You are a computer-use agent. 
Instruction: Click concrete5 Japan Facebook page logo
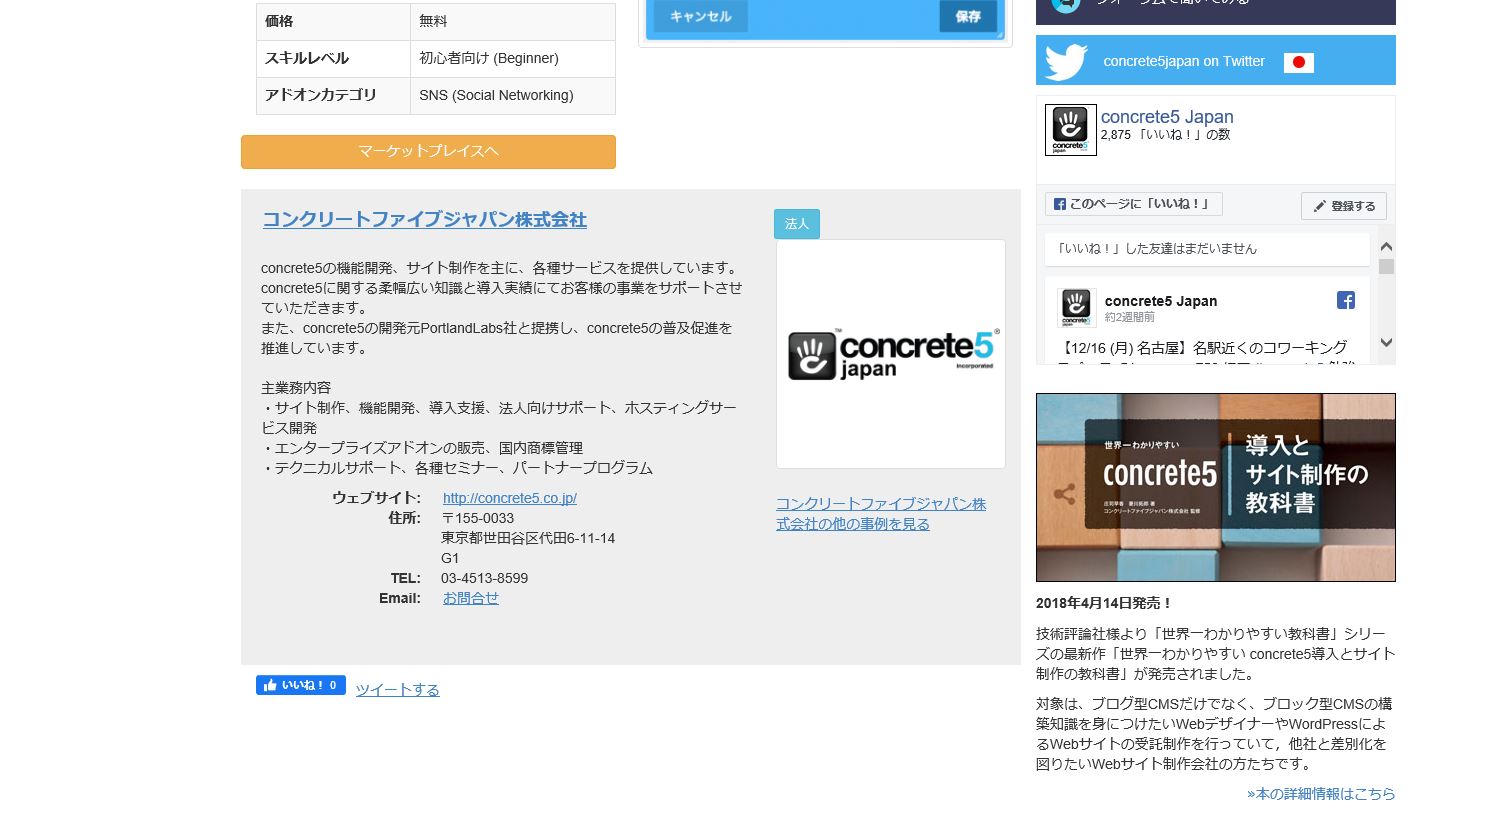point(1071,130)
